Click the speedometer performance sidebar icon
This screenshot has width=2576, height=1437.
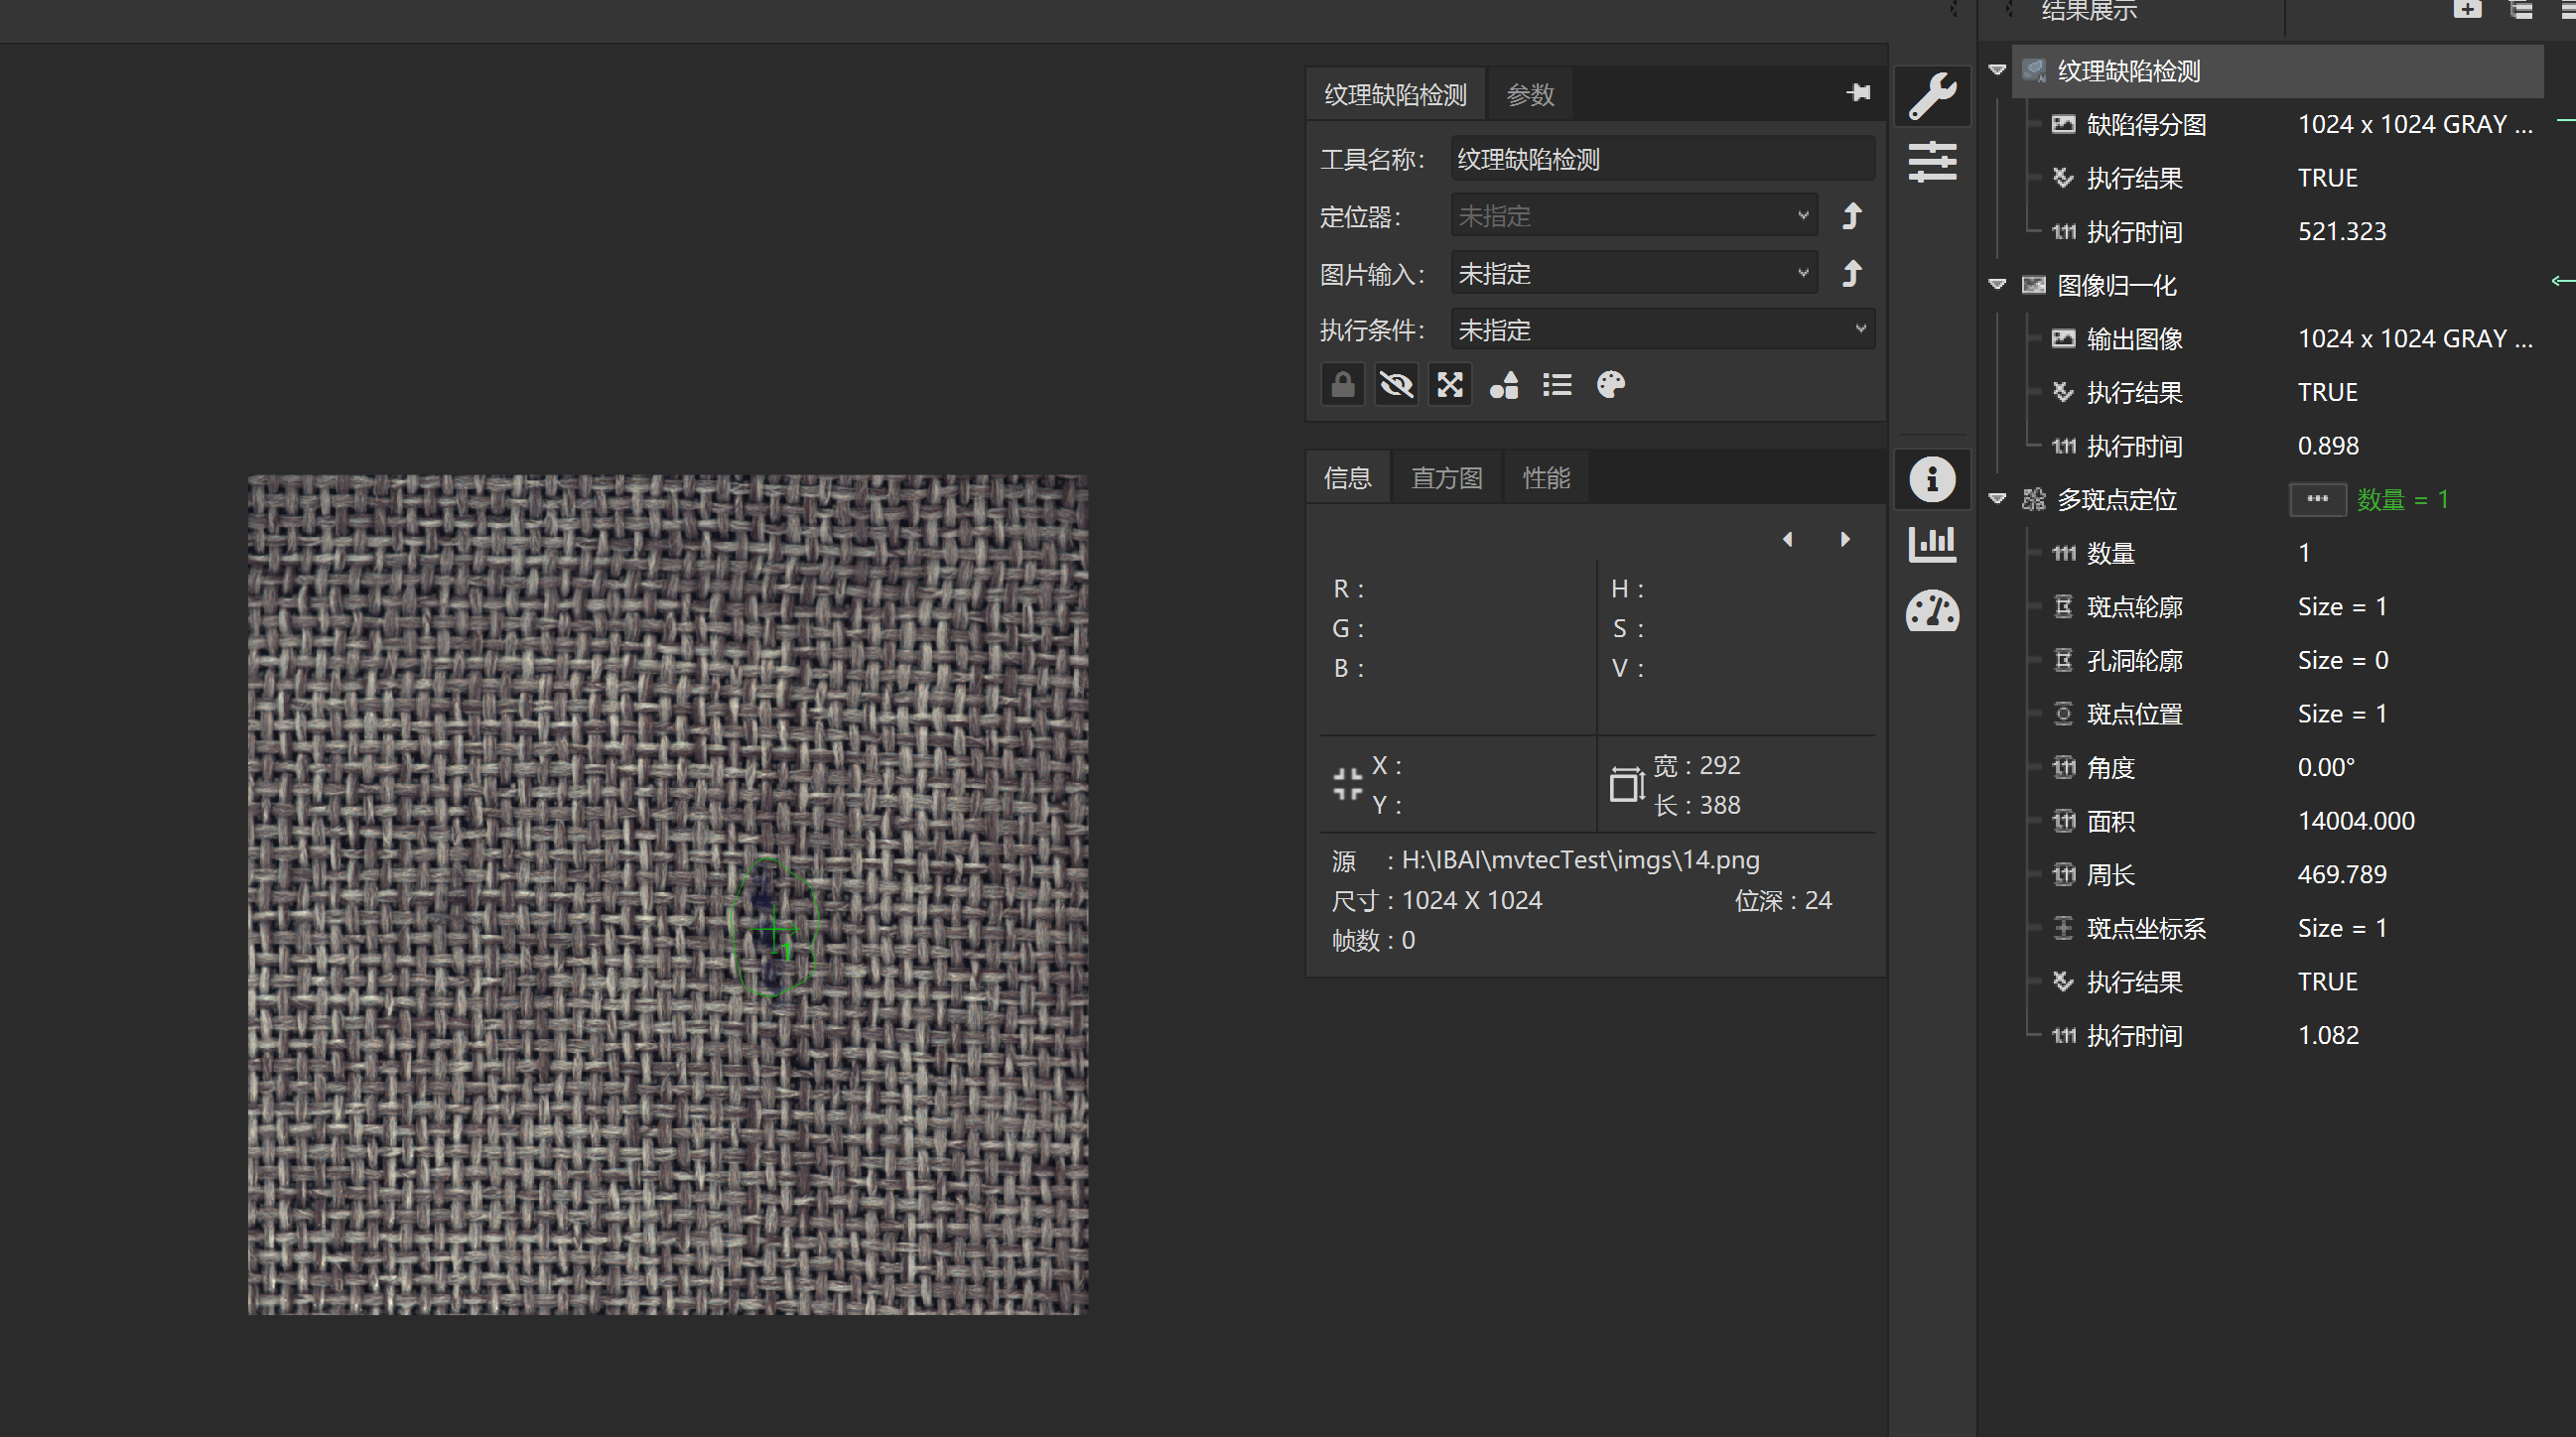pos(1932,611)
